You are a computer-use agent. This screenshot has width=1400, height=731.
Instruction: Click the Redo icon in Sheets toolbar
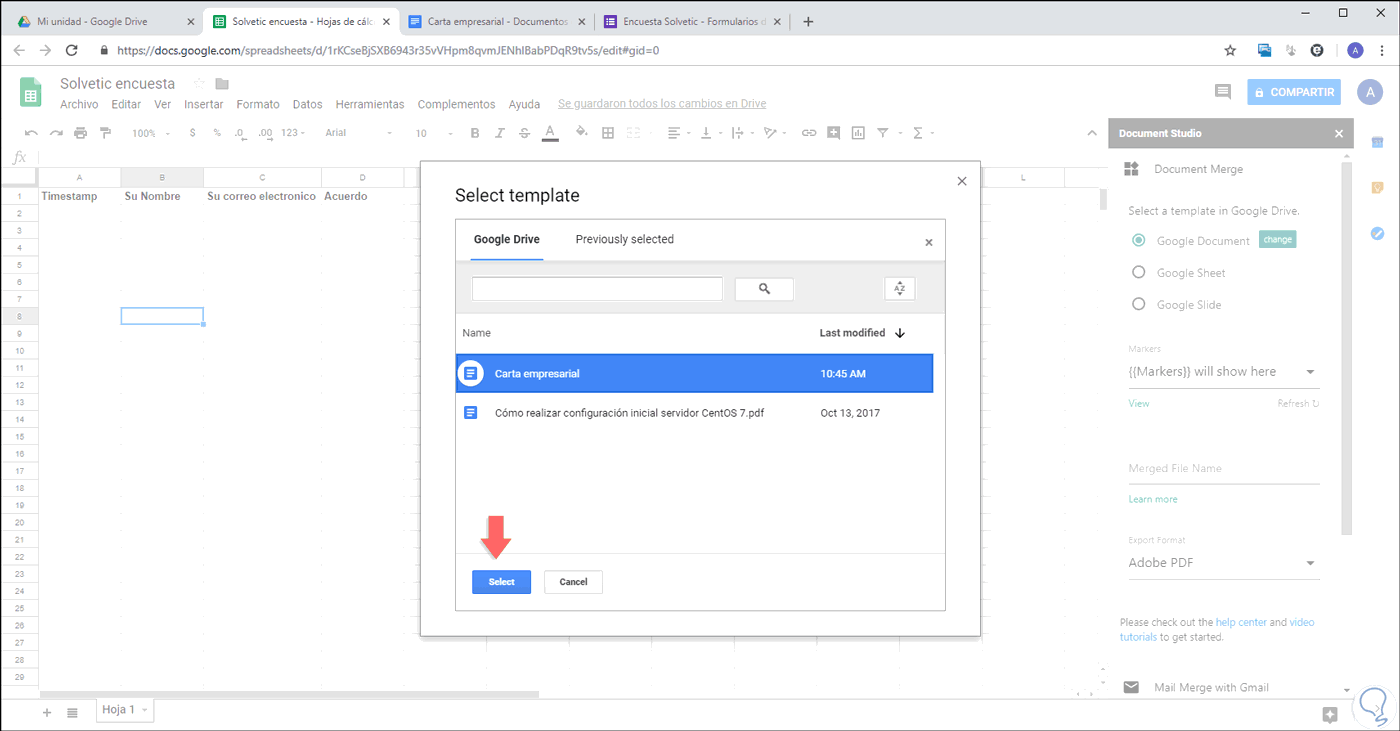[56, 133]
